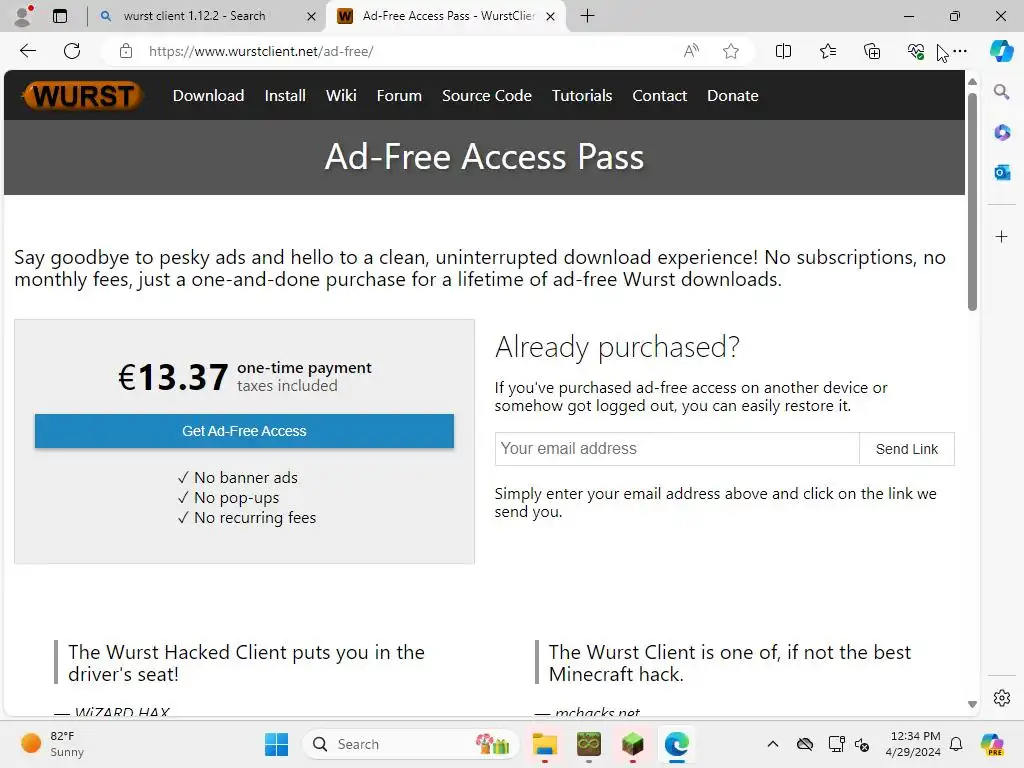This screenshot has width=1024, height=768.
Task: Open browser Collections
Action: click(x=872, y=51)
